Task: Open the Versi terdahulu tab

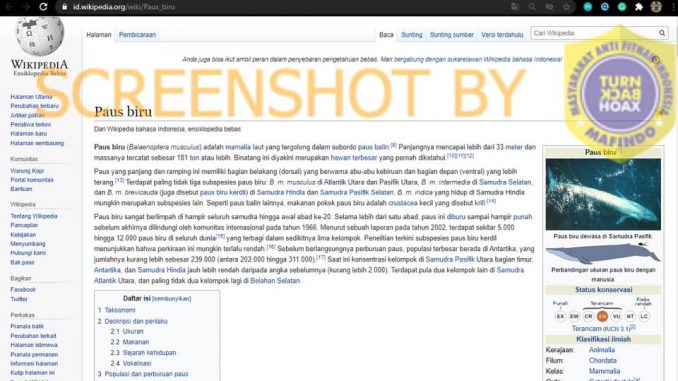Action: (x=502, y=35)
